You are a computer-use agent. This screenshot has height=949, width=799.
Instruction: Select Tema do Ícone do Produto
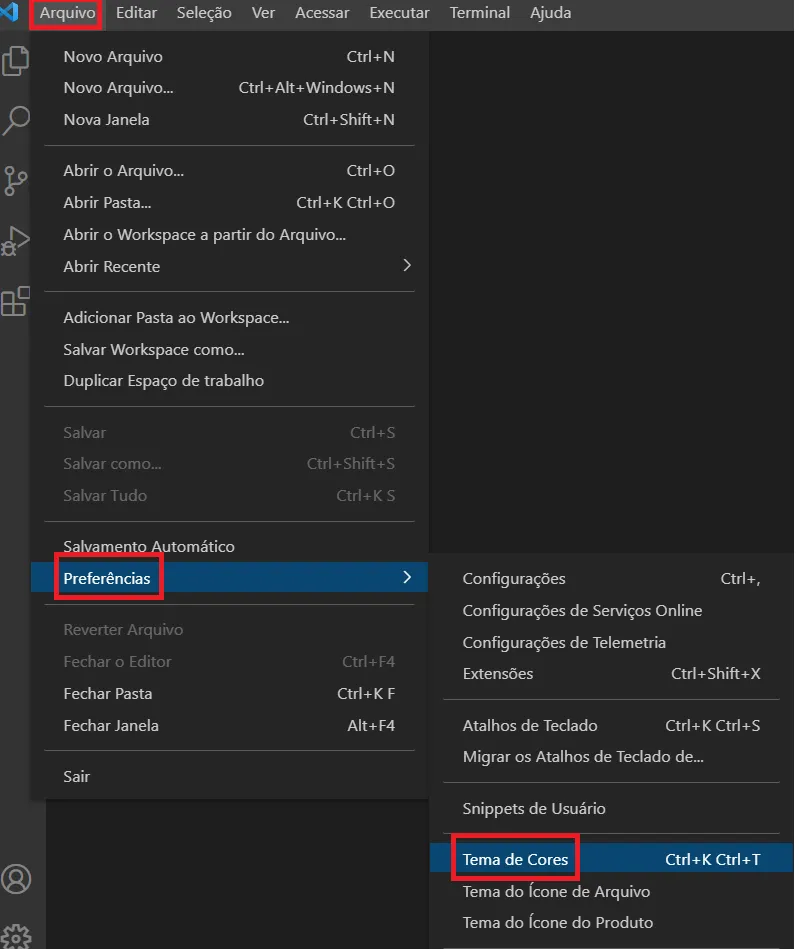[x=611, y=922]
